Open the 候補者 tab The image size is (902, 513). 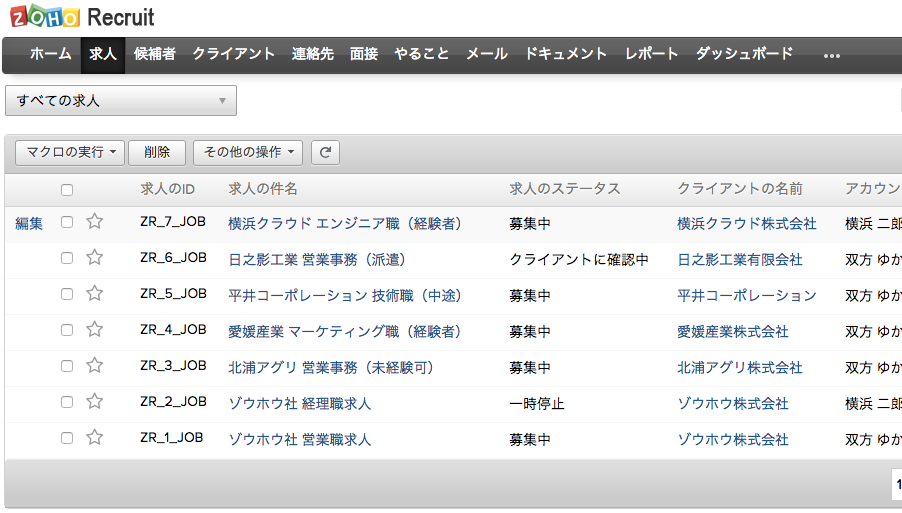tap(155, 54)
